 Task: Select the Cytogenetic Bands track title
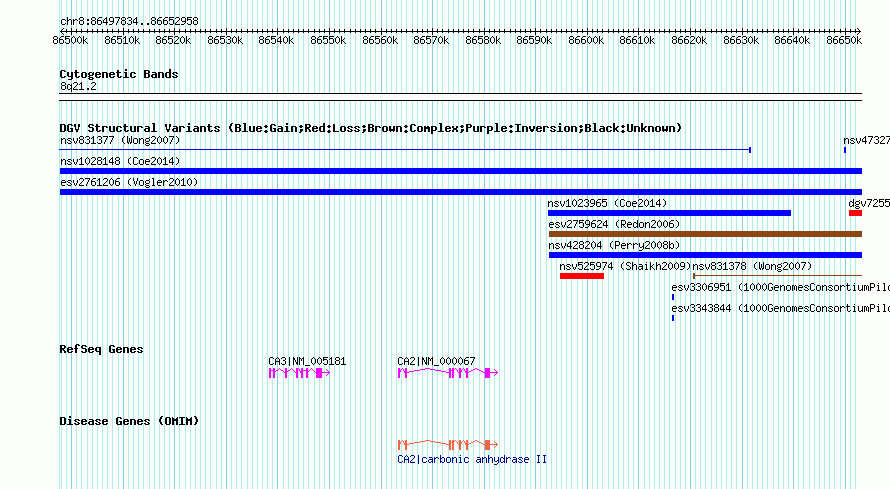pos(119,74)
